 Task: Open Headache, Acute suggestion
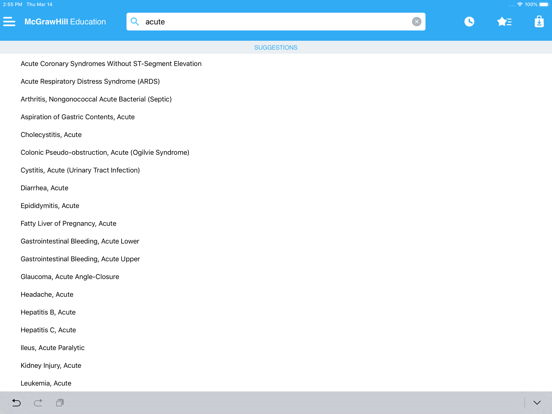point(47,295)
